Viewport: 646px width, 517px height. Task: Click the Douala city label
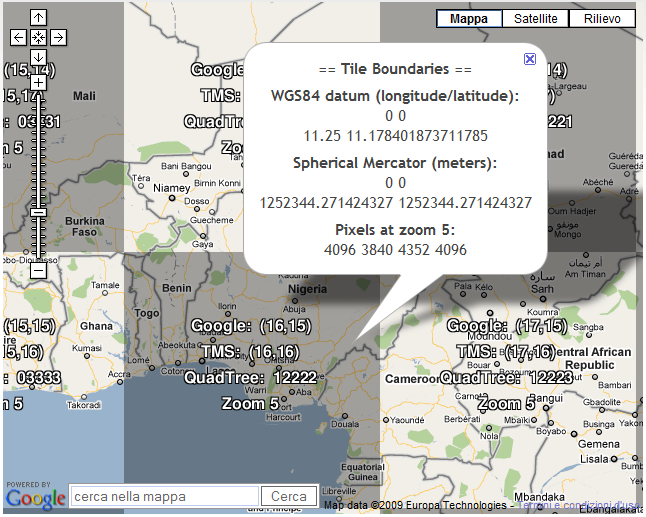(345, 424)
